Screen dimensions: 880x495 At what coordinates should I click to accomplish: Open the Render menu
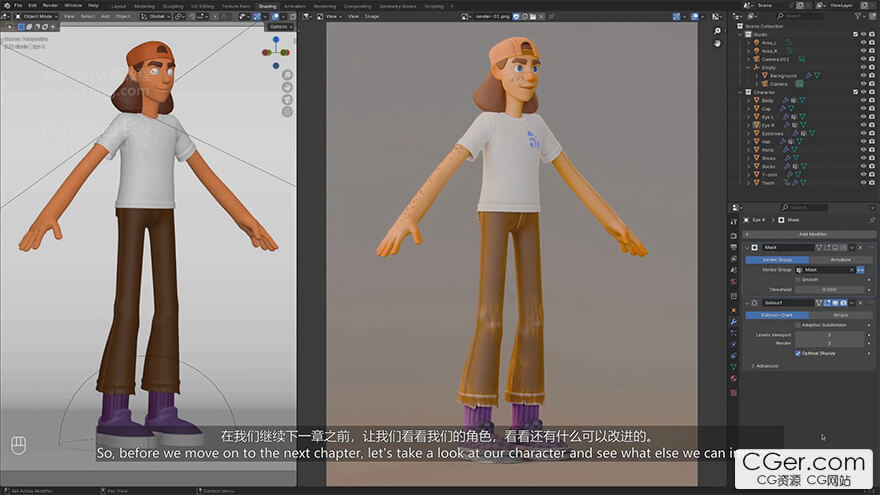(50, 5)
